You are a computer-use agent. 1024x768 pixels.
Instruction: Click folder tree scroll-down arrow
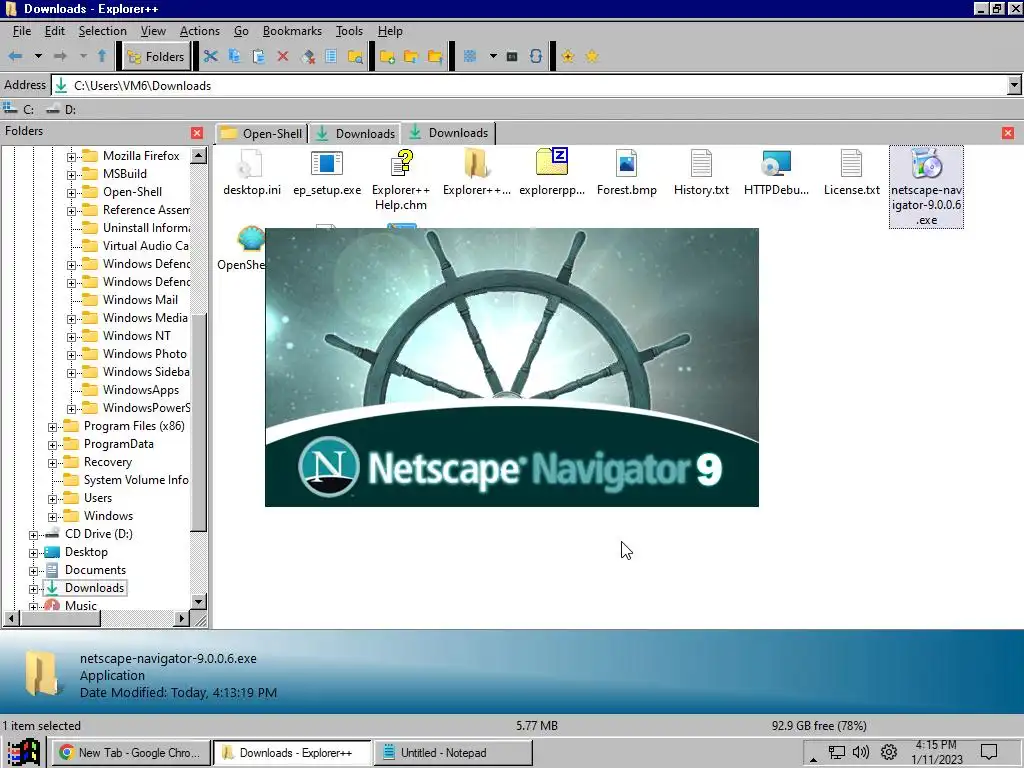[x=199, y=601]
